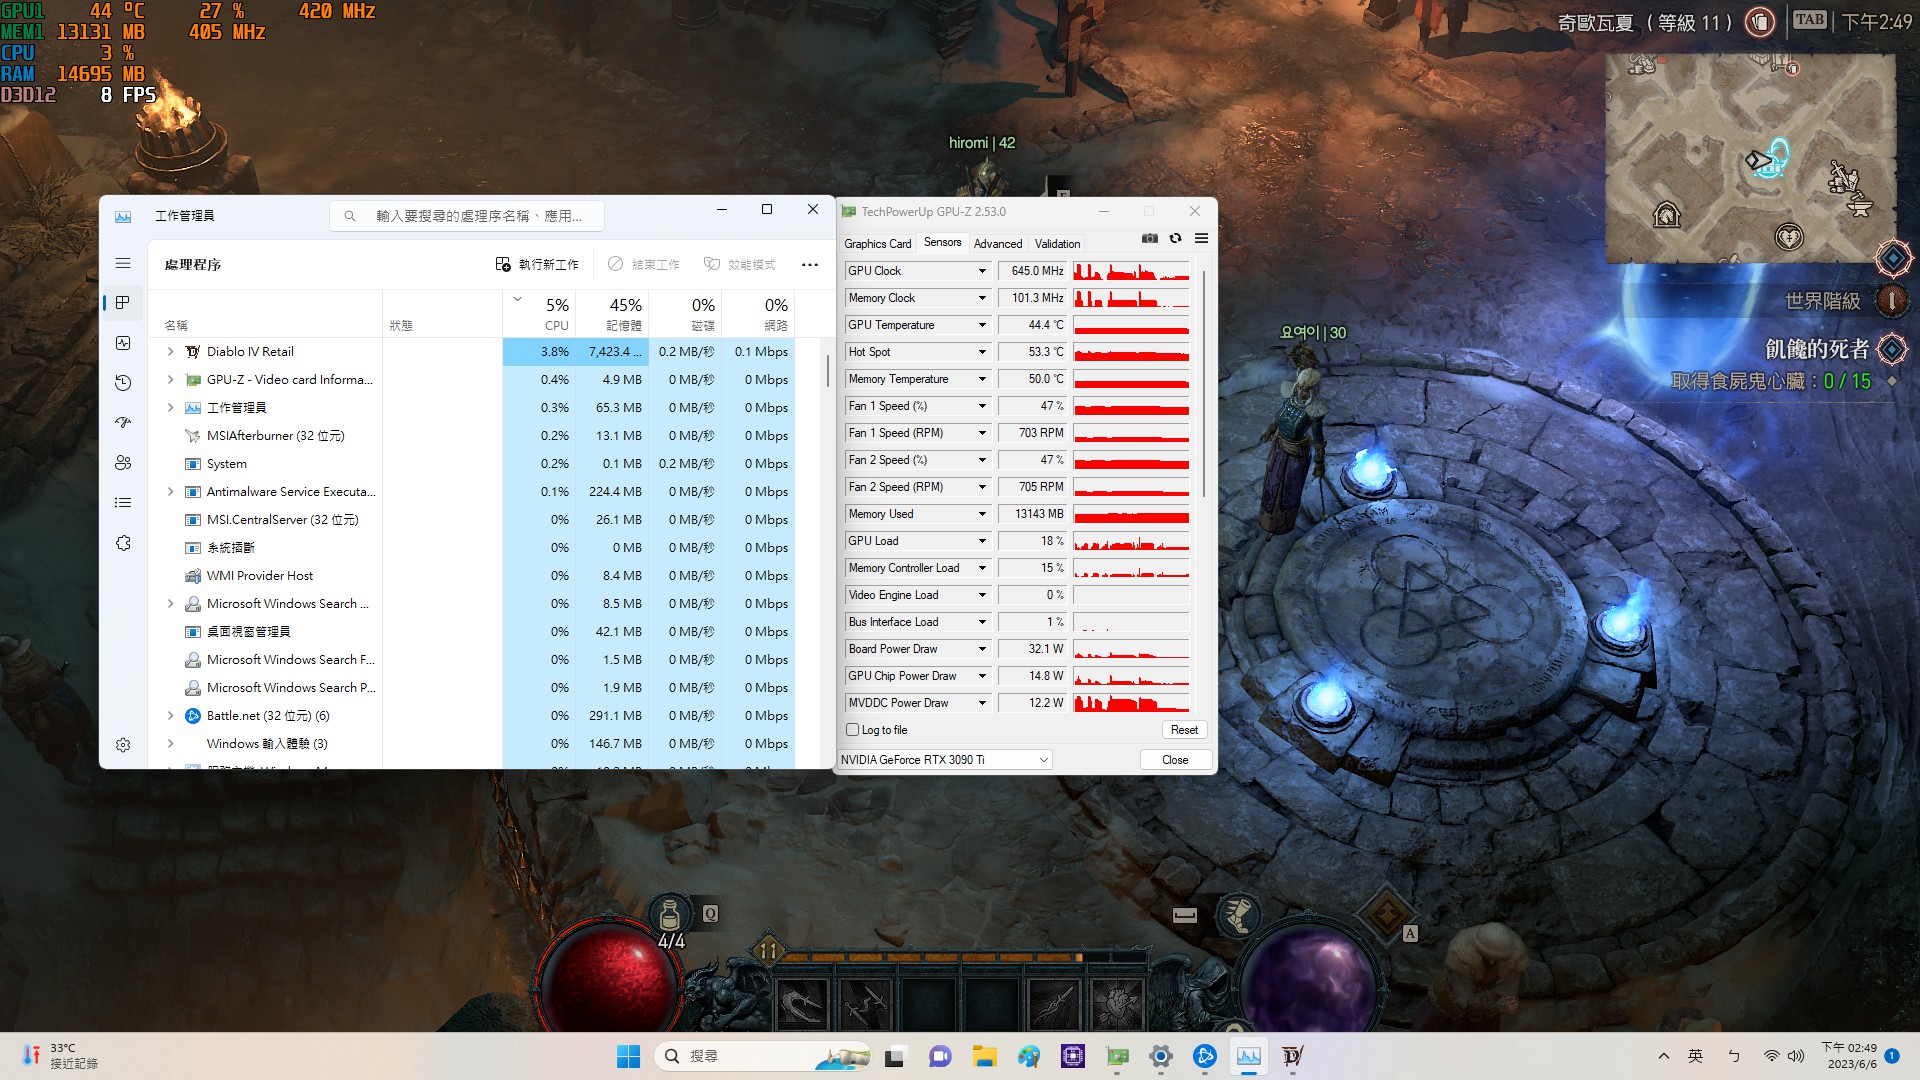This screenshot has width=1920, height=1080.
Task: Click GPU-Z sensors vertical scrollbar
Action: (1204, 384)
